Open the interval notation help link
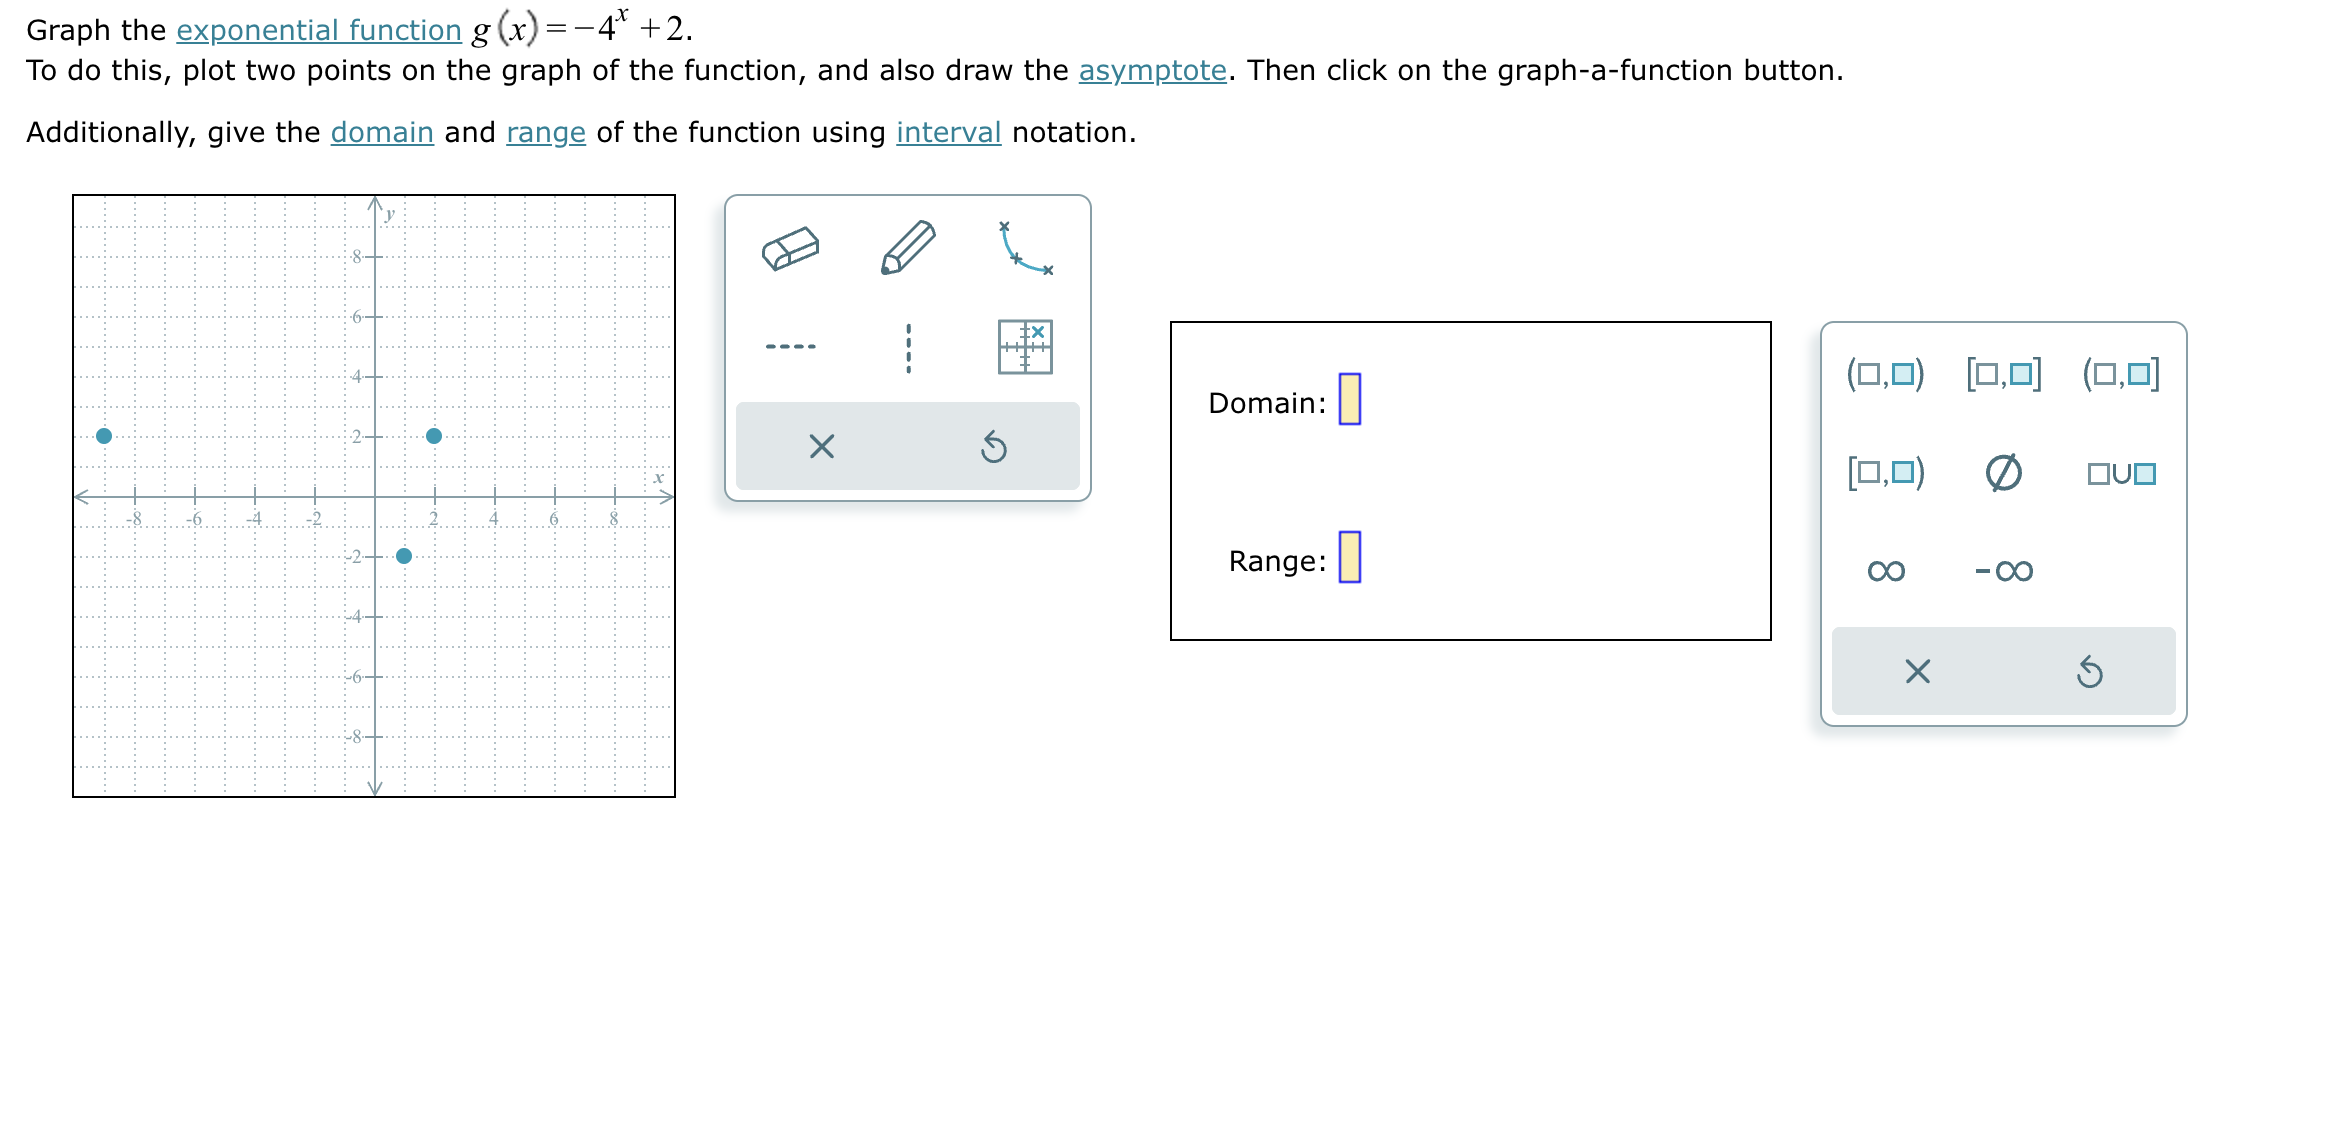Image resolution: width=2326 pixels, height=1148 pixels. coord(948,131)
